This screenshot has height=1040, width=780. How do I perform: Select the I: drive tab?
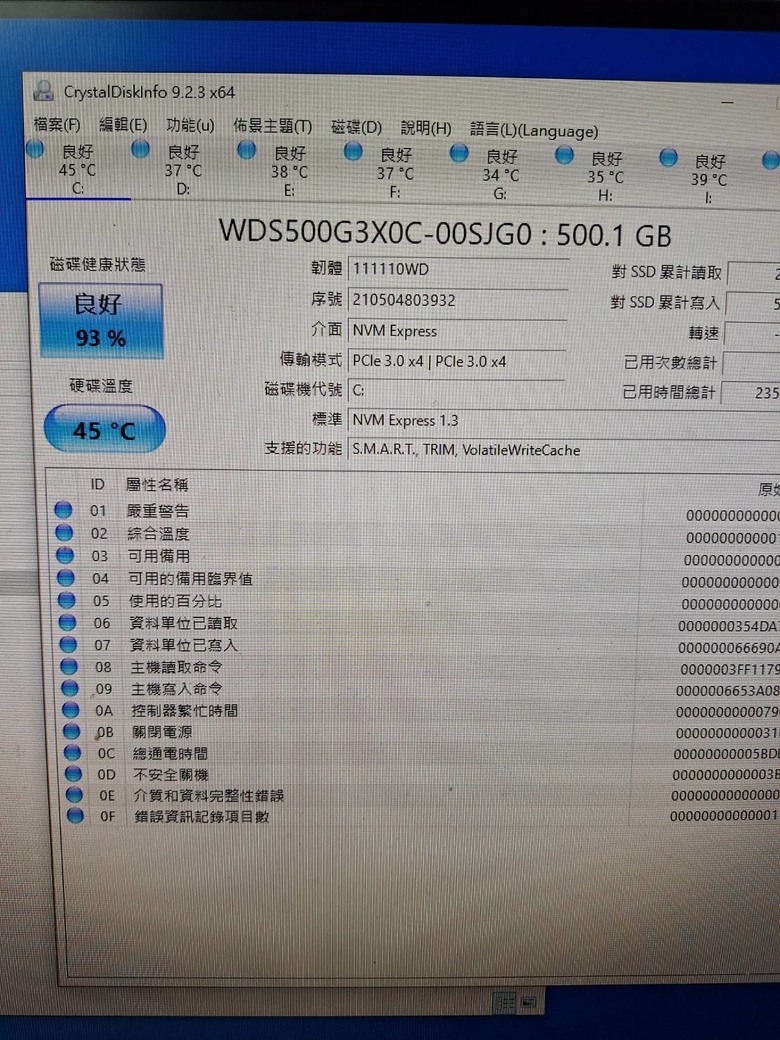click(x=708, y=179)
